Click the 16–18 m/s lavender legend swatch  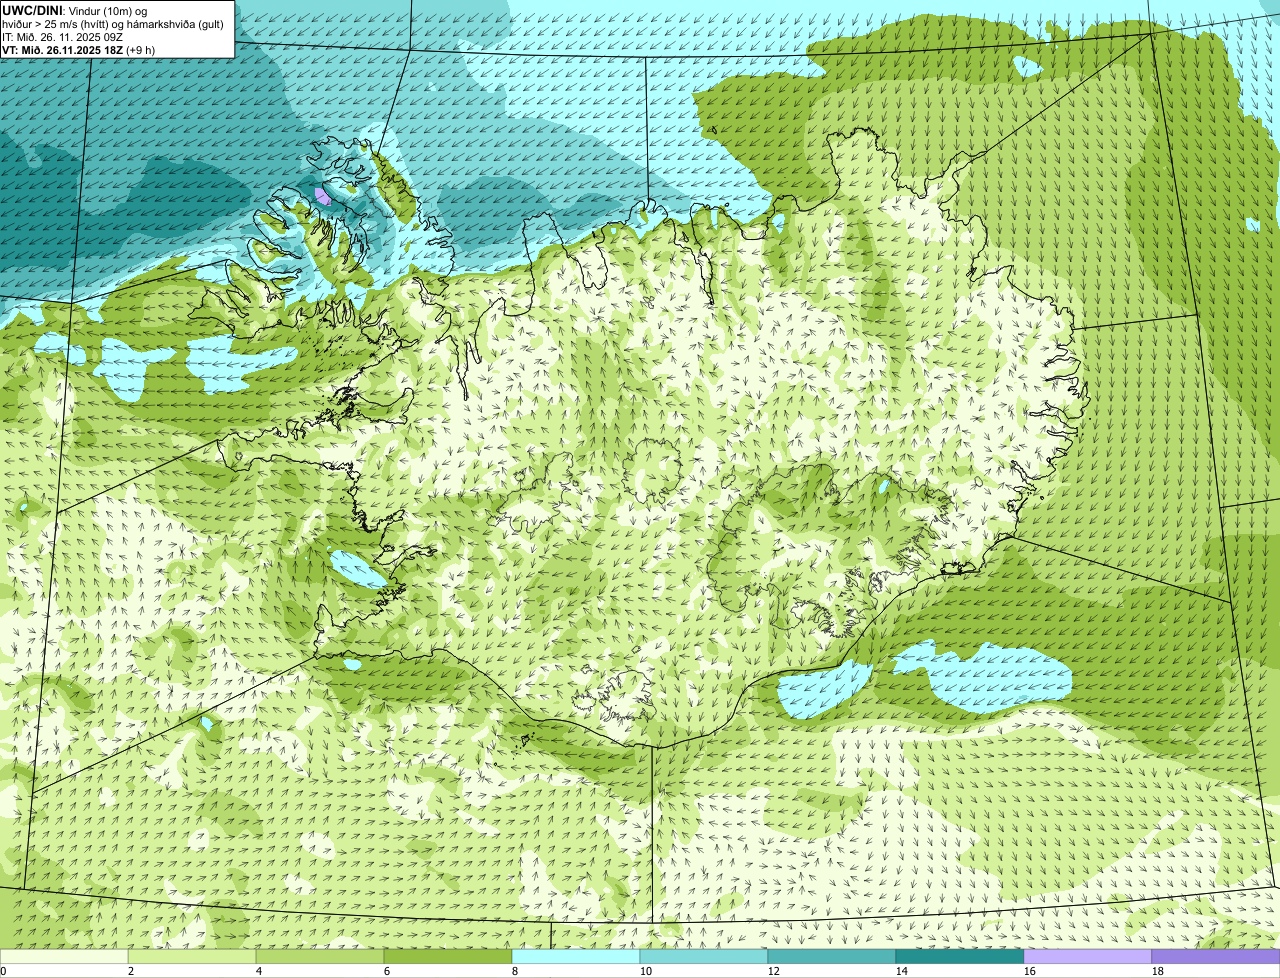[1088, 957]
